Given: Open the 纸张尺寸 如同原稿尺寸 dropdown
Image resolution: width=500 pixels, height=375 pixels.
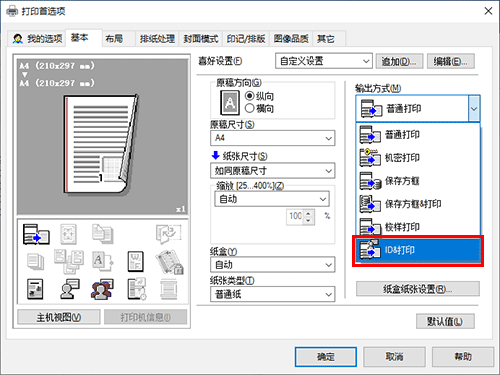Looking at the screenshot, I should pos(272,171).
